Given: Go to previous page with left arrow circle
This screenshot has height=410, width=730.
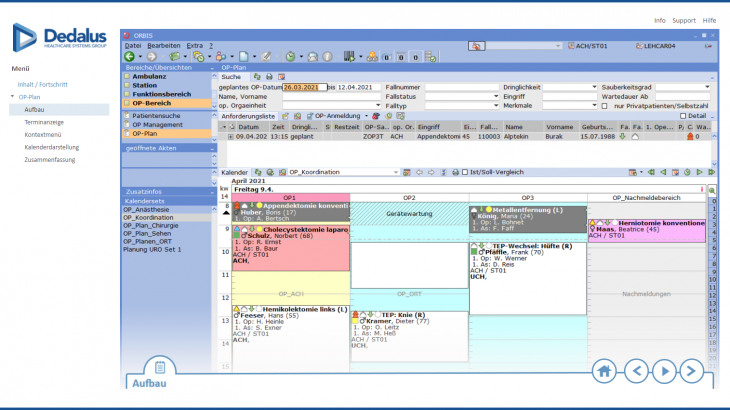Looking at the screenshot, I should 635,371.
